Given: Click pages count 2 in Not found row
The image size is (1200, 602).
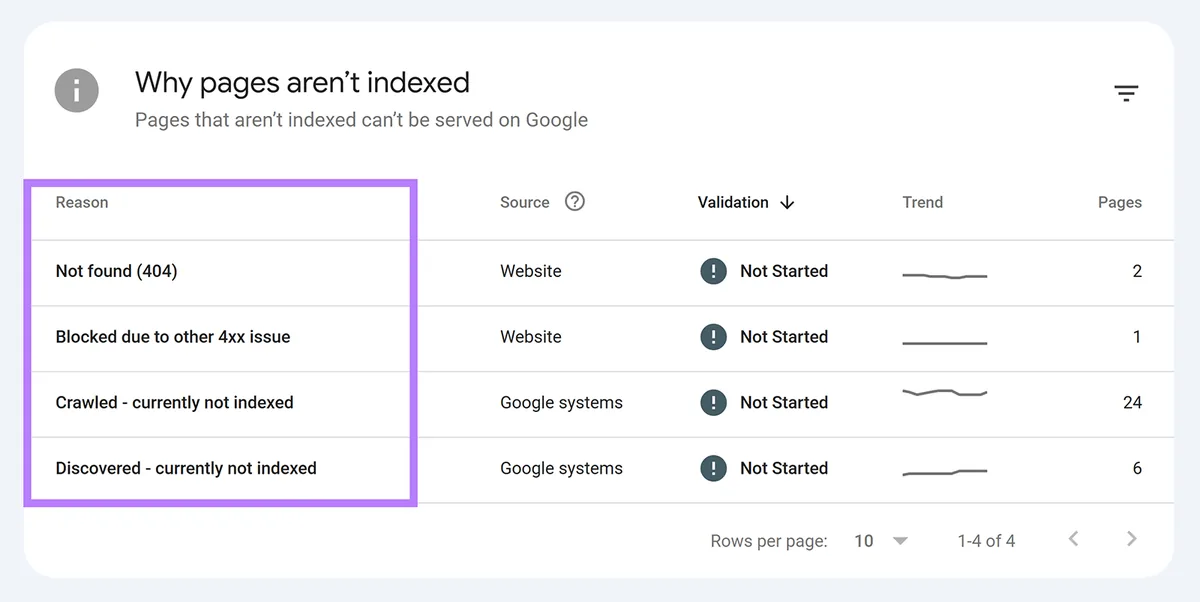Looking at the screenshot, I should coord(1137,271).
